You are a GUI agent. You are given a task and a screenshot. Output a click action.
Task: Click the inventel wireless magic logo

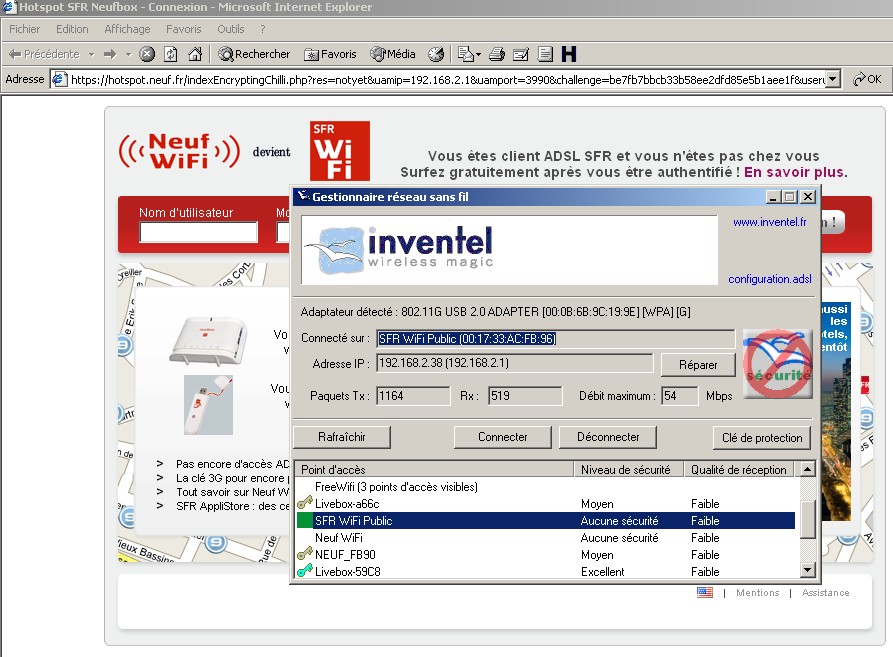399,250
